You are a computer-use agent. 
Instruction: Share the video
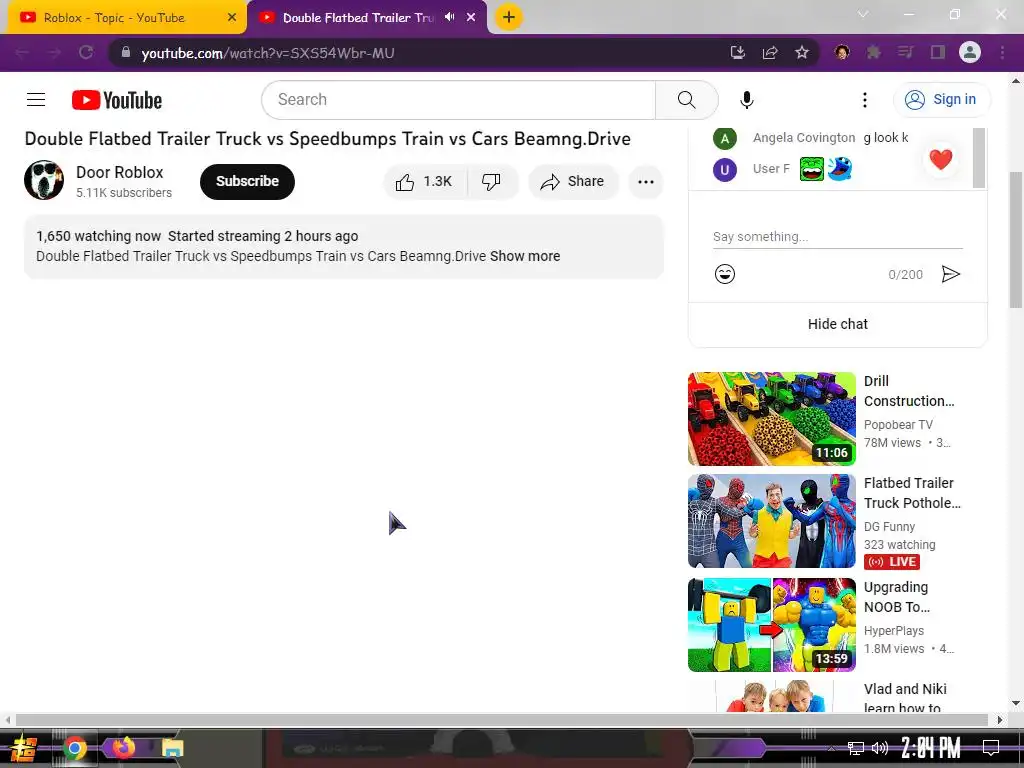[x=572, y=182]
